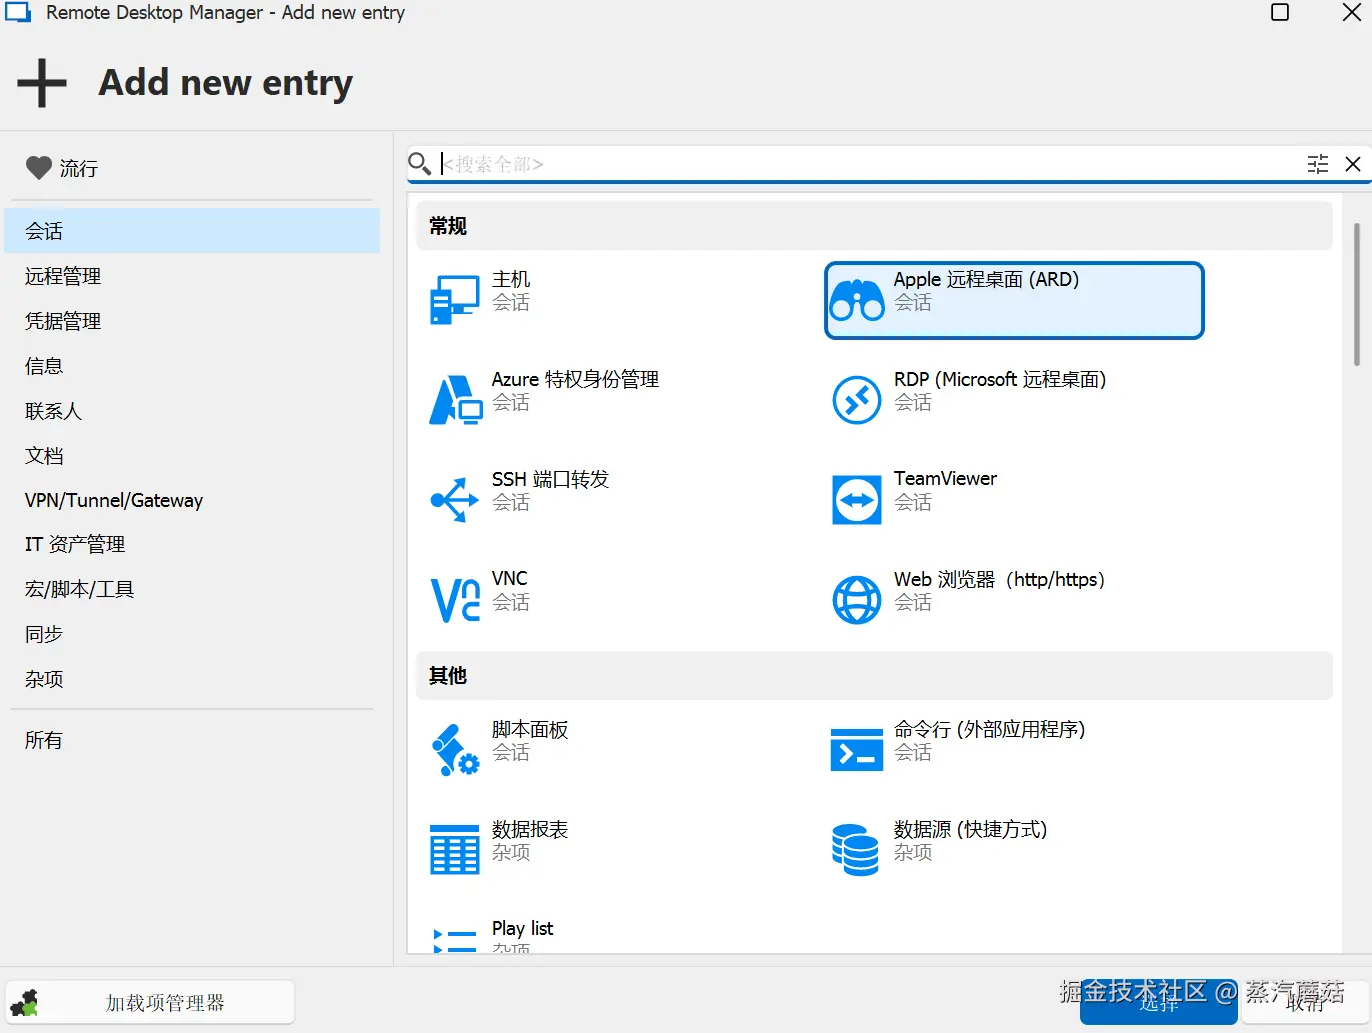Select the IT 资产管理 category
Viewport: 1372px width, 1033px height.
[x=192, y=544]
